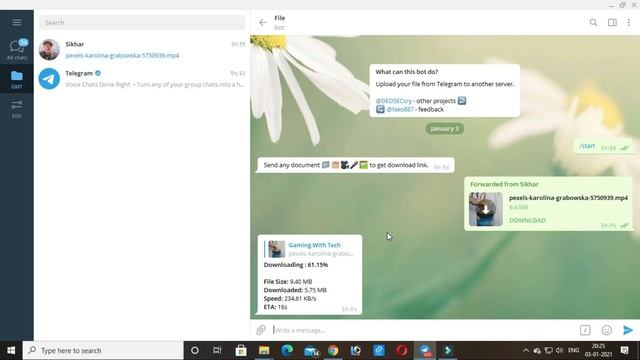
Task: Launch Google Chrome from the taskbar
Action: [x=333, y=350]
